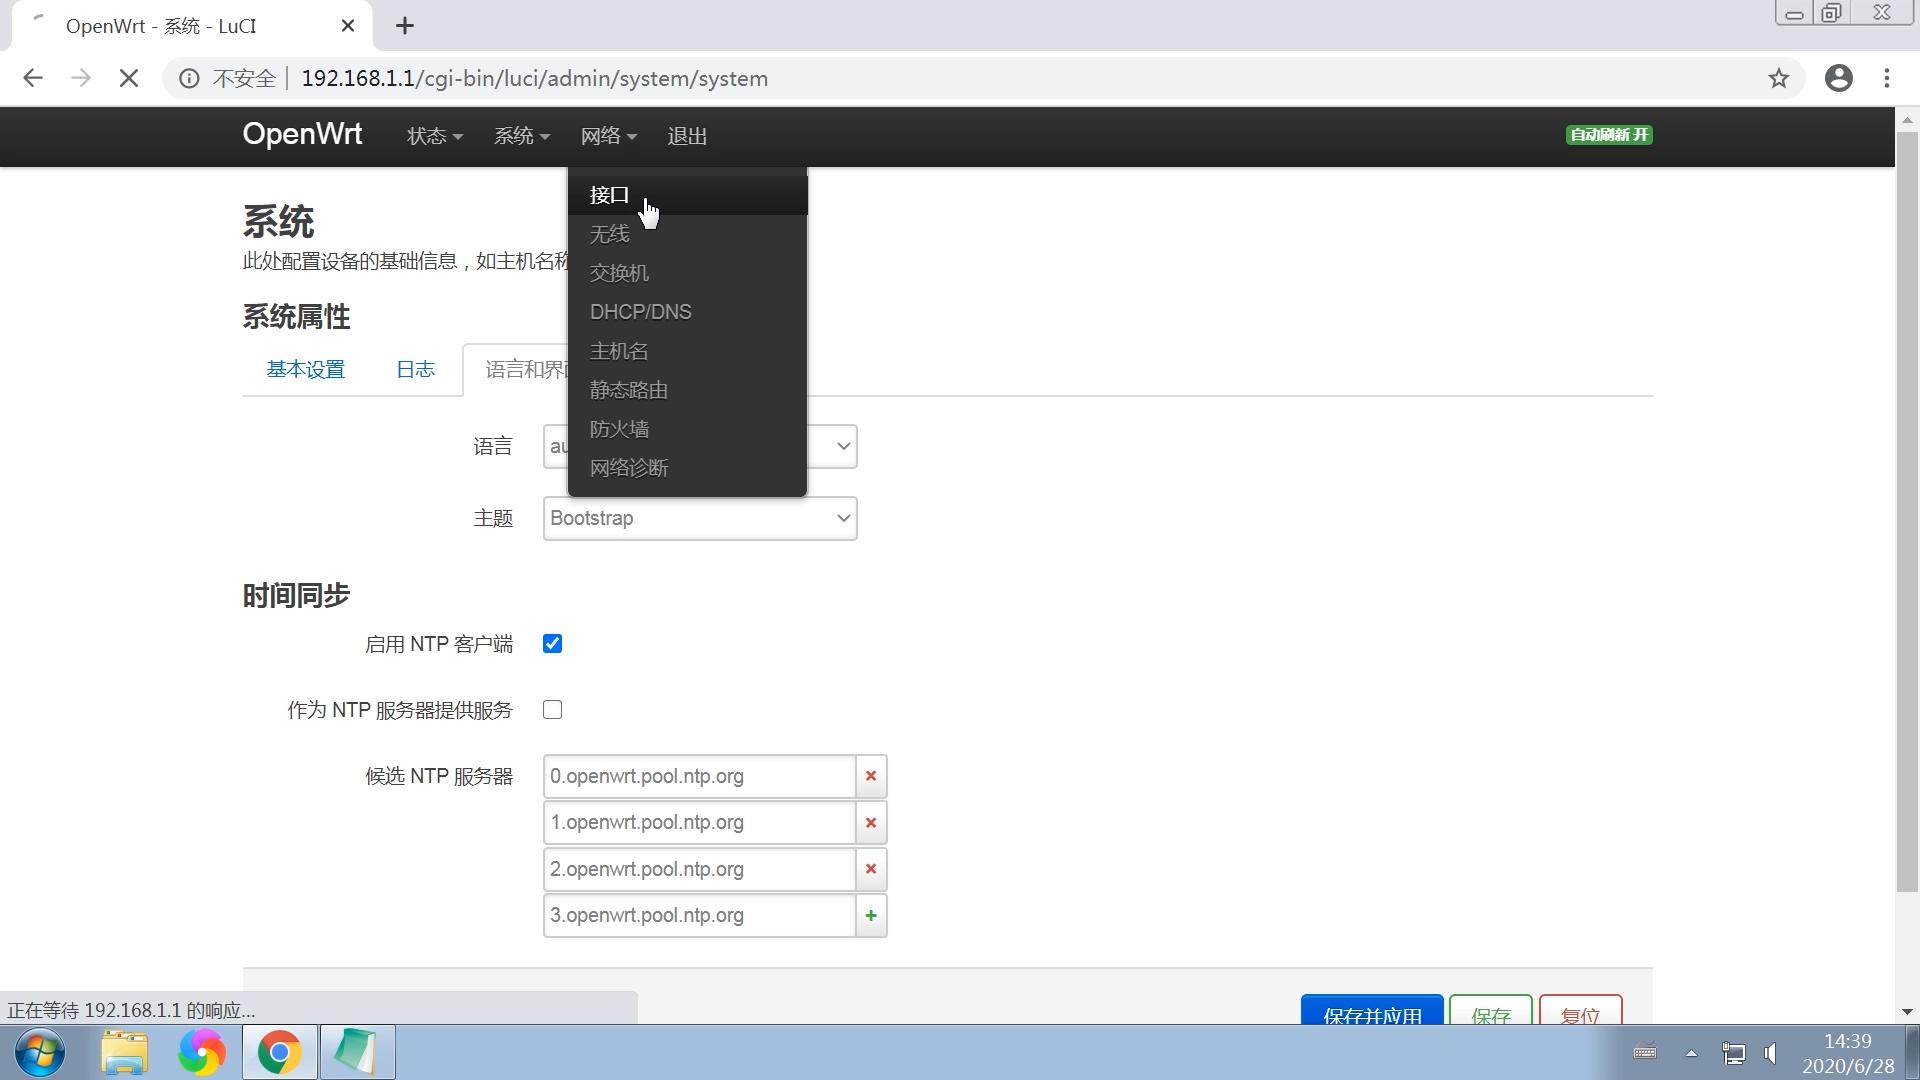Open the volume icon in system tray

coord(1771,1052)
